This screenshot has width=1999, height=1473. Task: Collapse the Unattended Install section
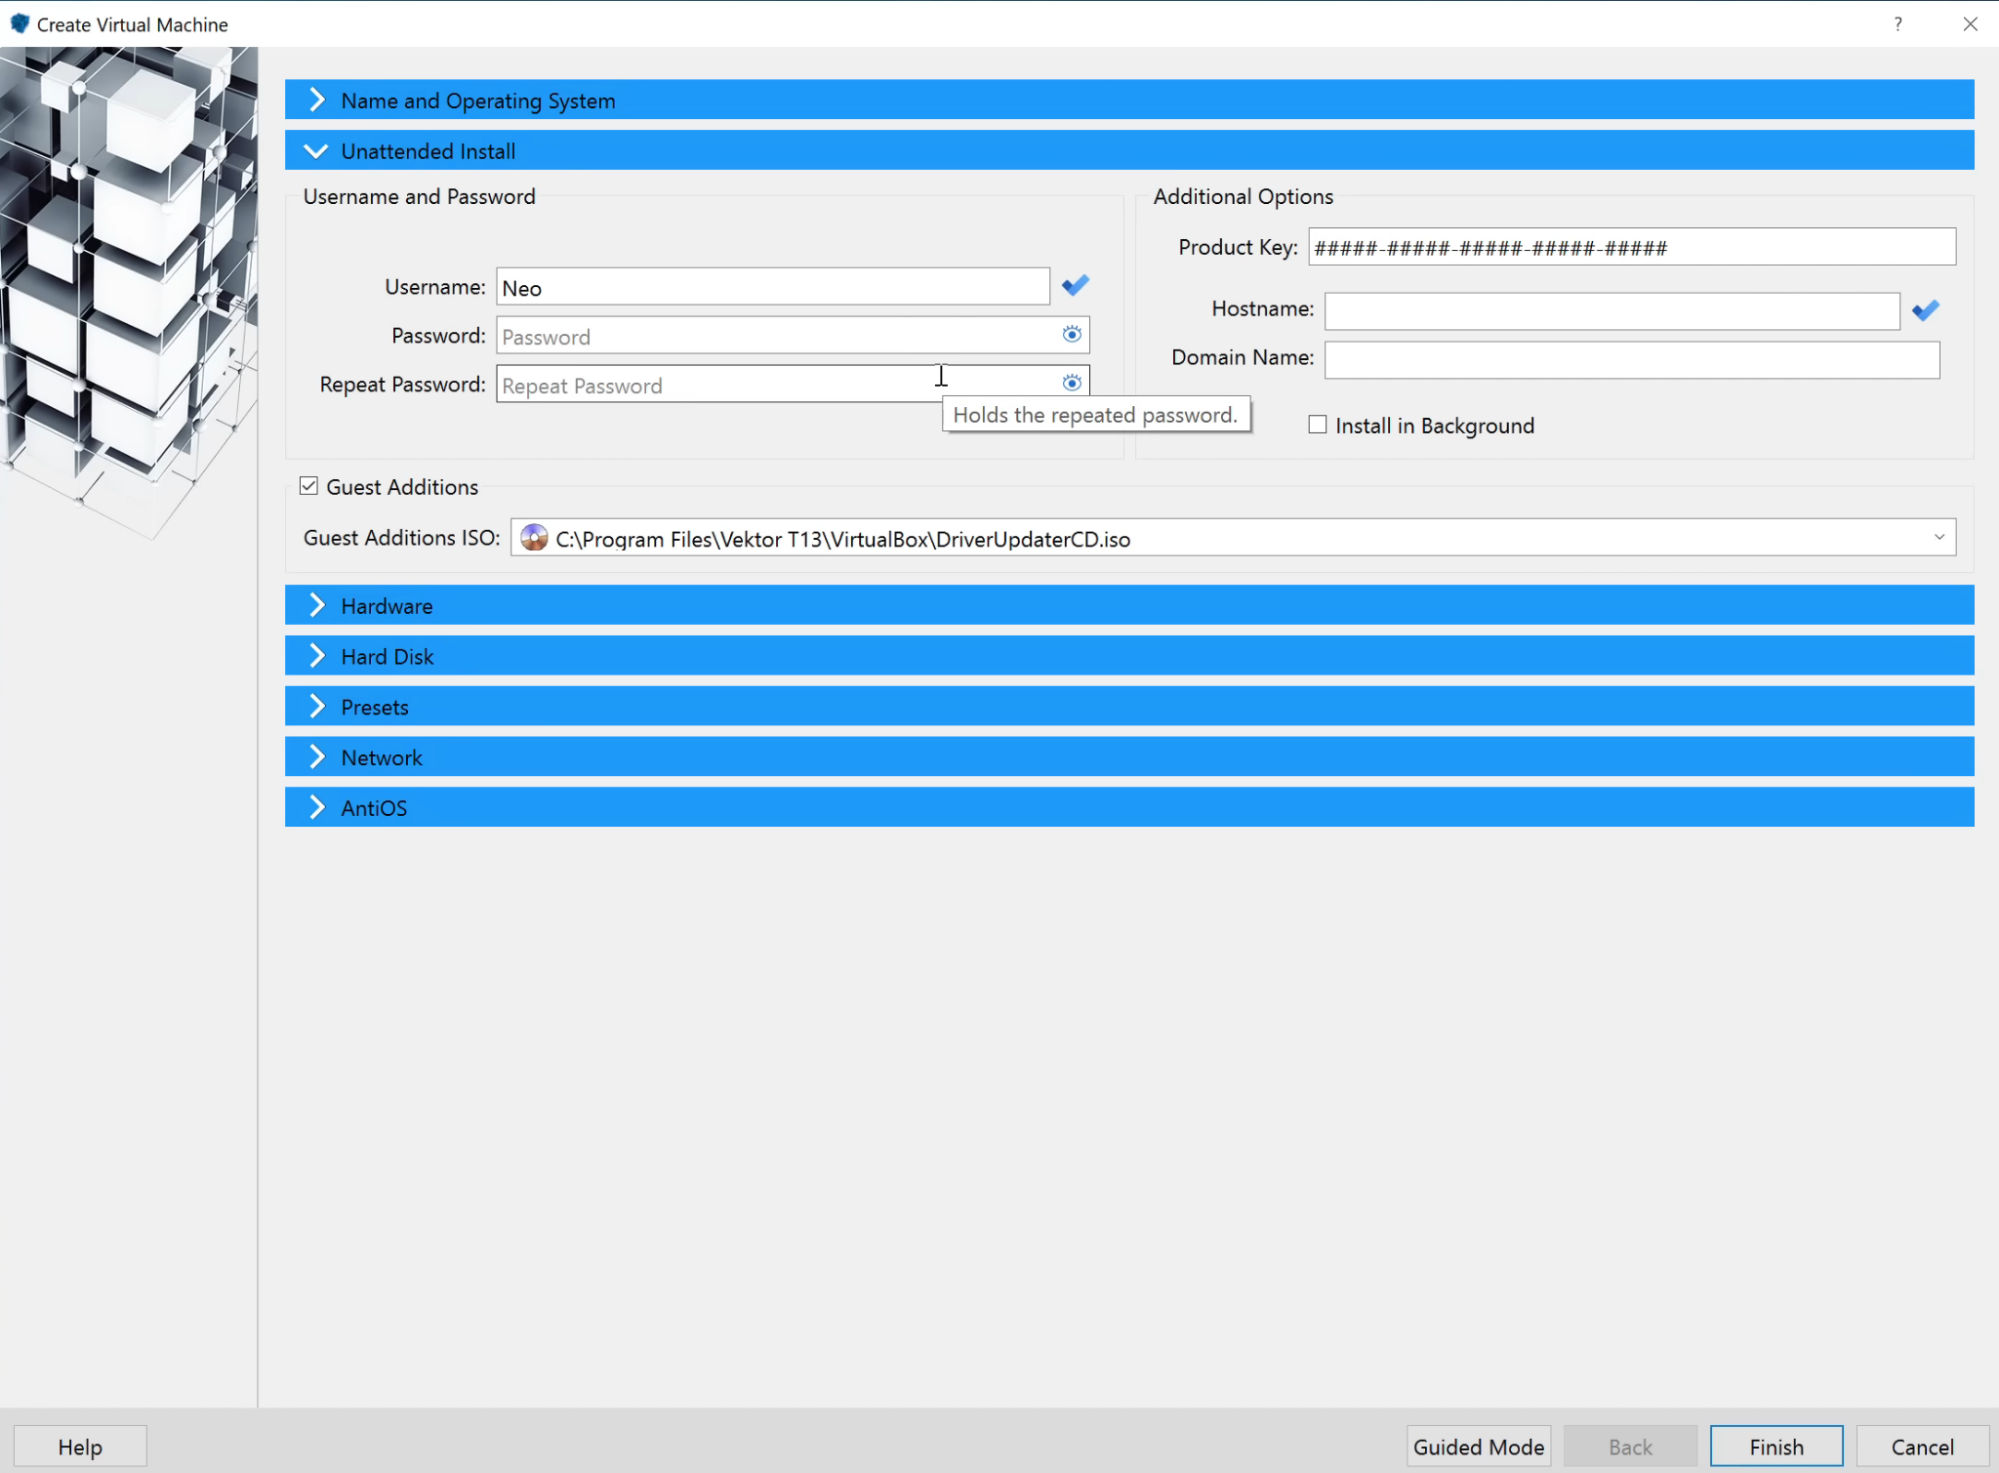point(1129,151)
